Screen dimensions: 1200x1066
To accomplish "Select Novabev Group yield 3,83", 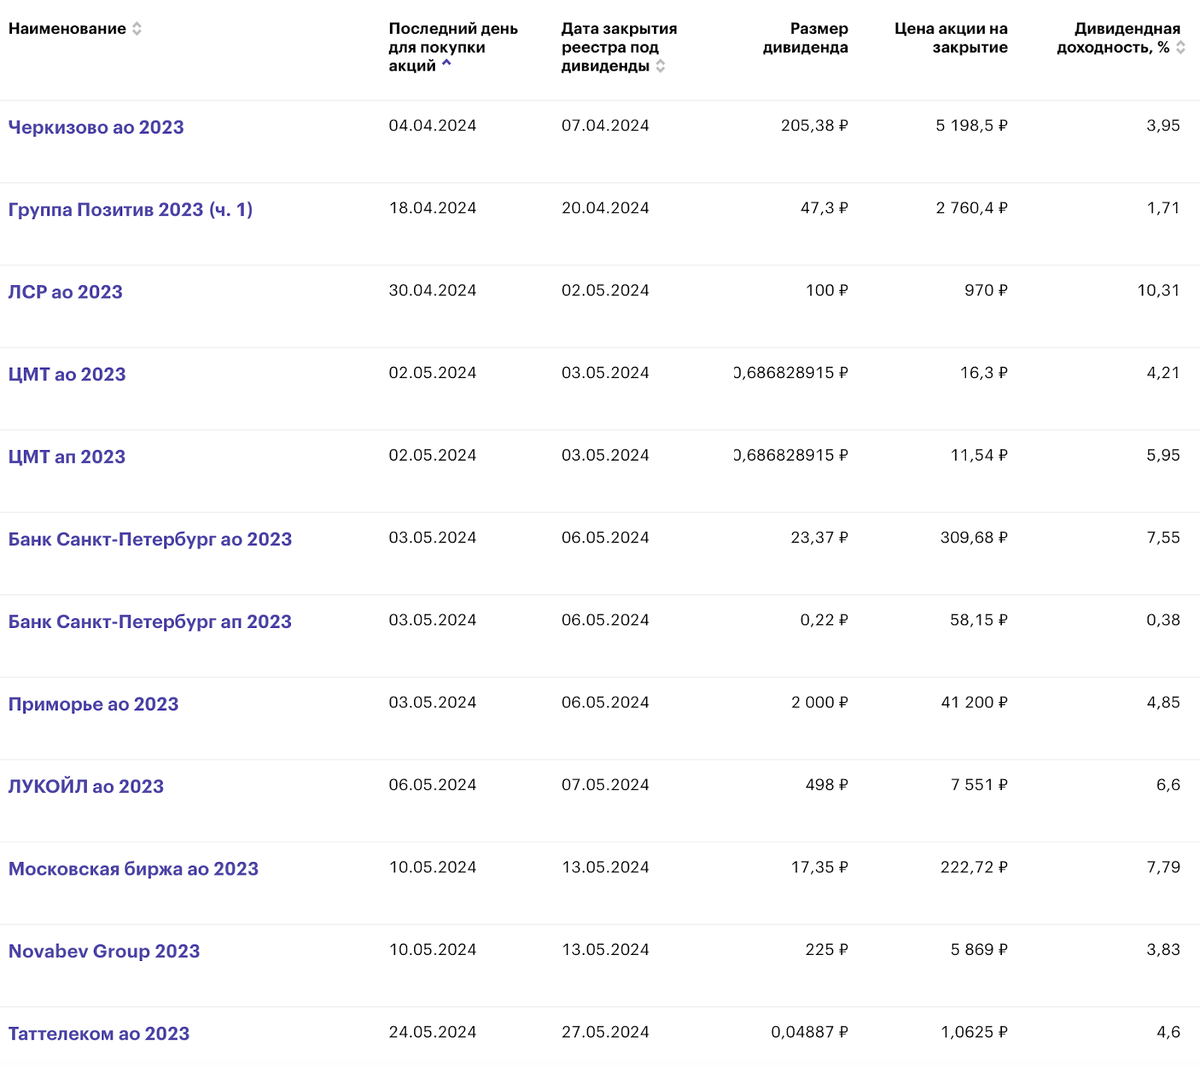I will tap(1163, 950).
